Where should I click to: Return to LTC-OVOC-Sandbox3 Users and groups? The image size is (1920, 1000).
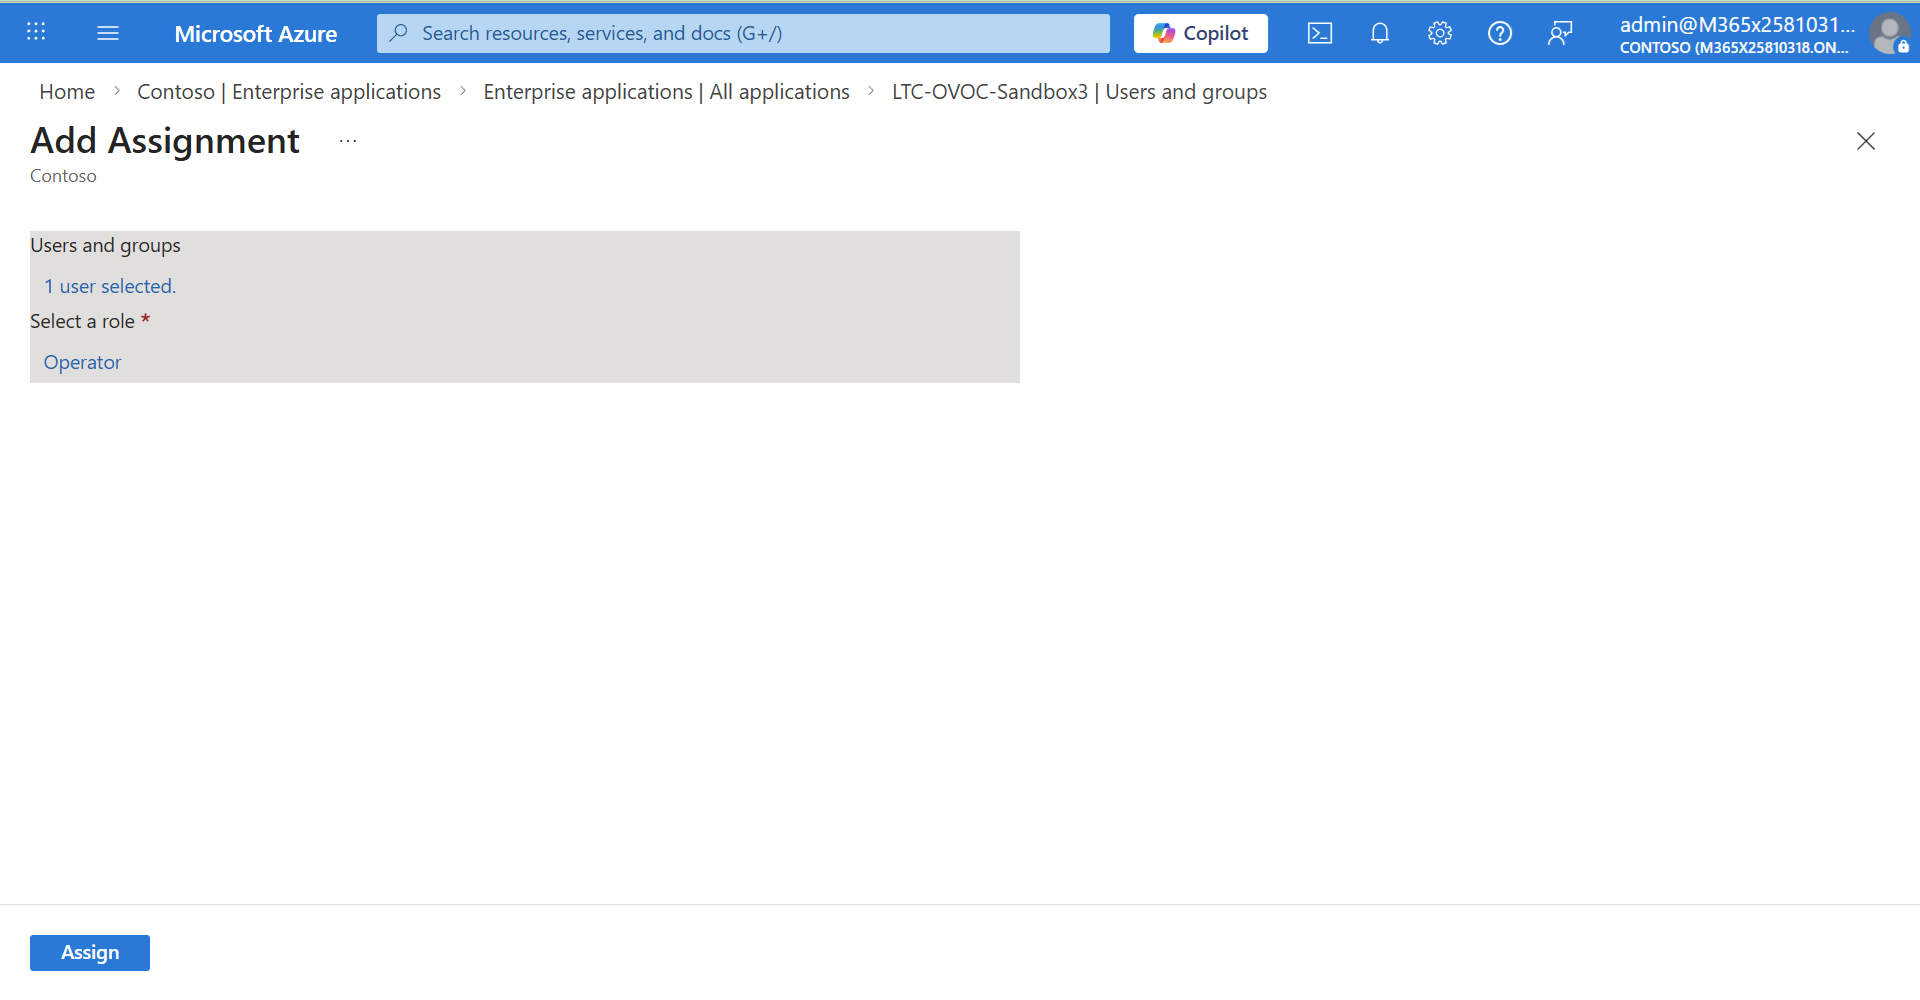[1079, 92]
